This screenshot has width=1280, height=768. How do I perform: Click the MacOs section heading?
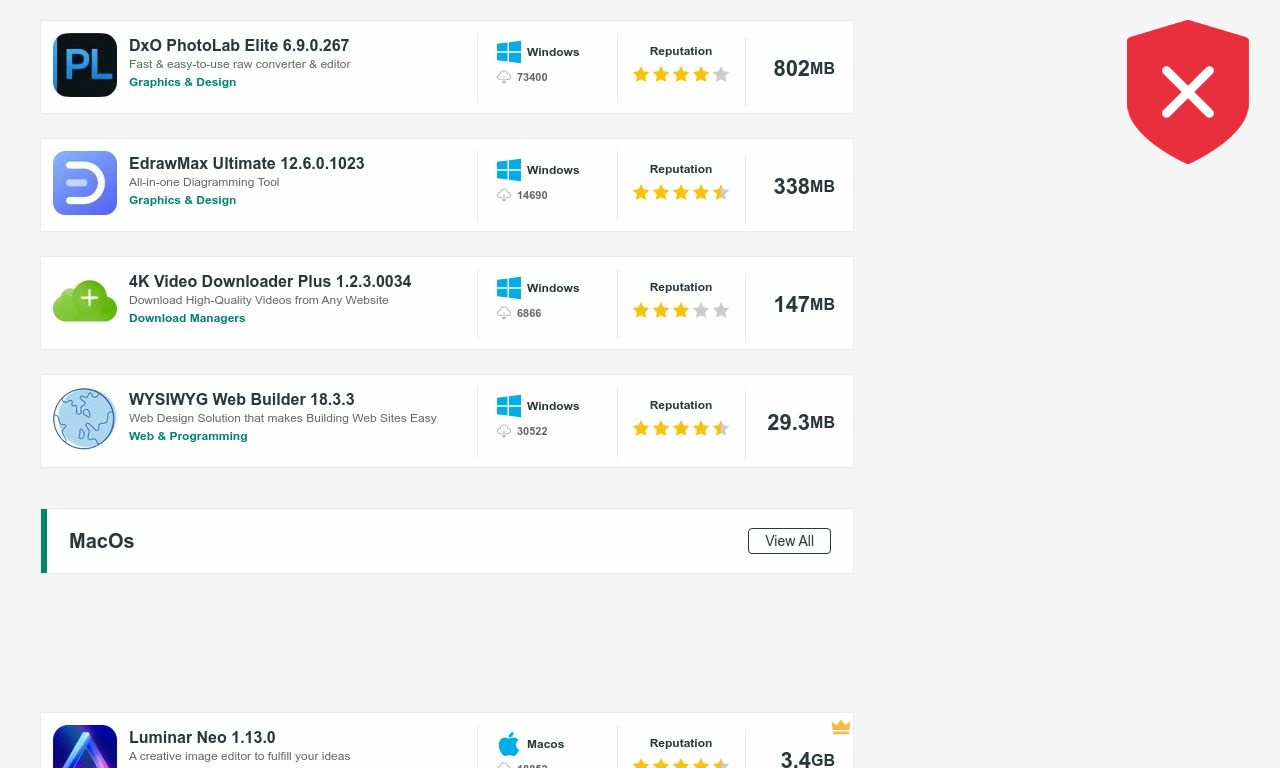point(102,541)
